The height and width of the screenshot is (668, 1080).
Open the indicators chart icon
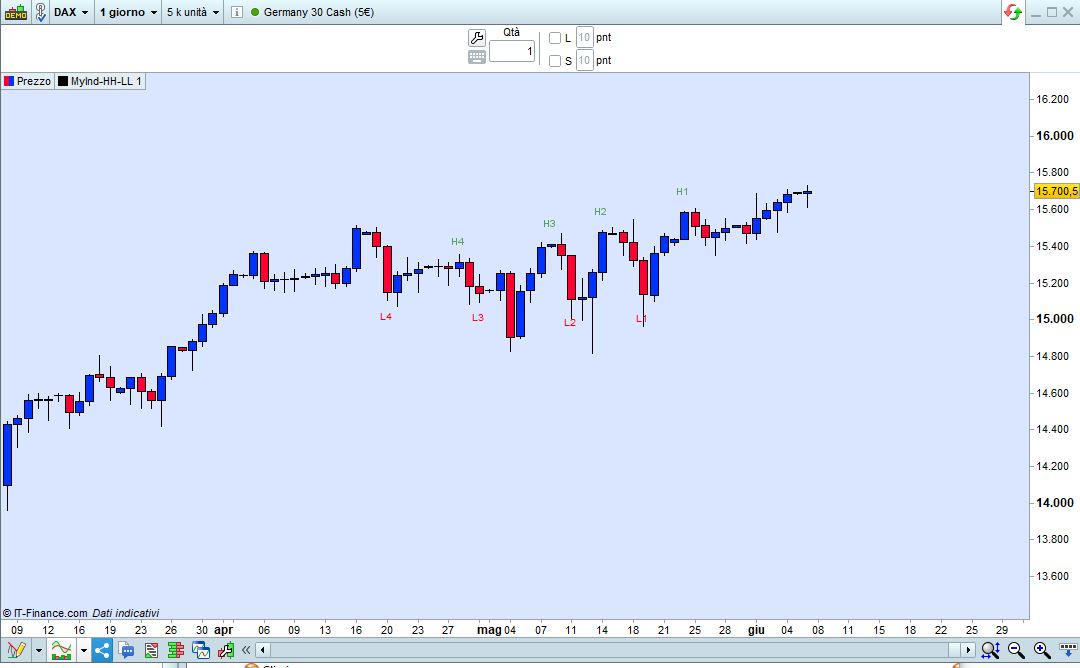tap(61, 649)
